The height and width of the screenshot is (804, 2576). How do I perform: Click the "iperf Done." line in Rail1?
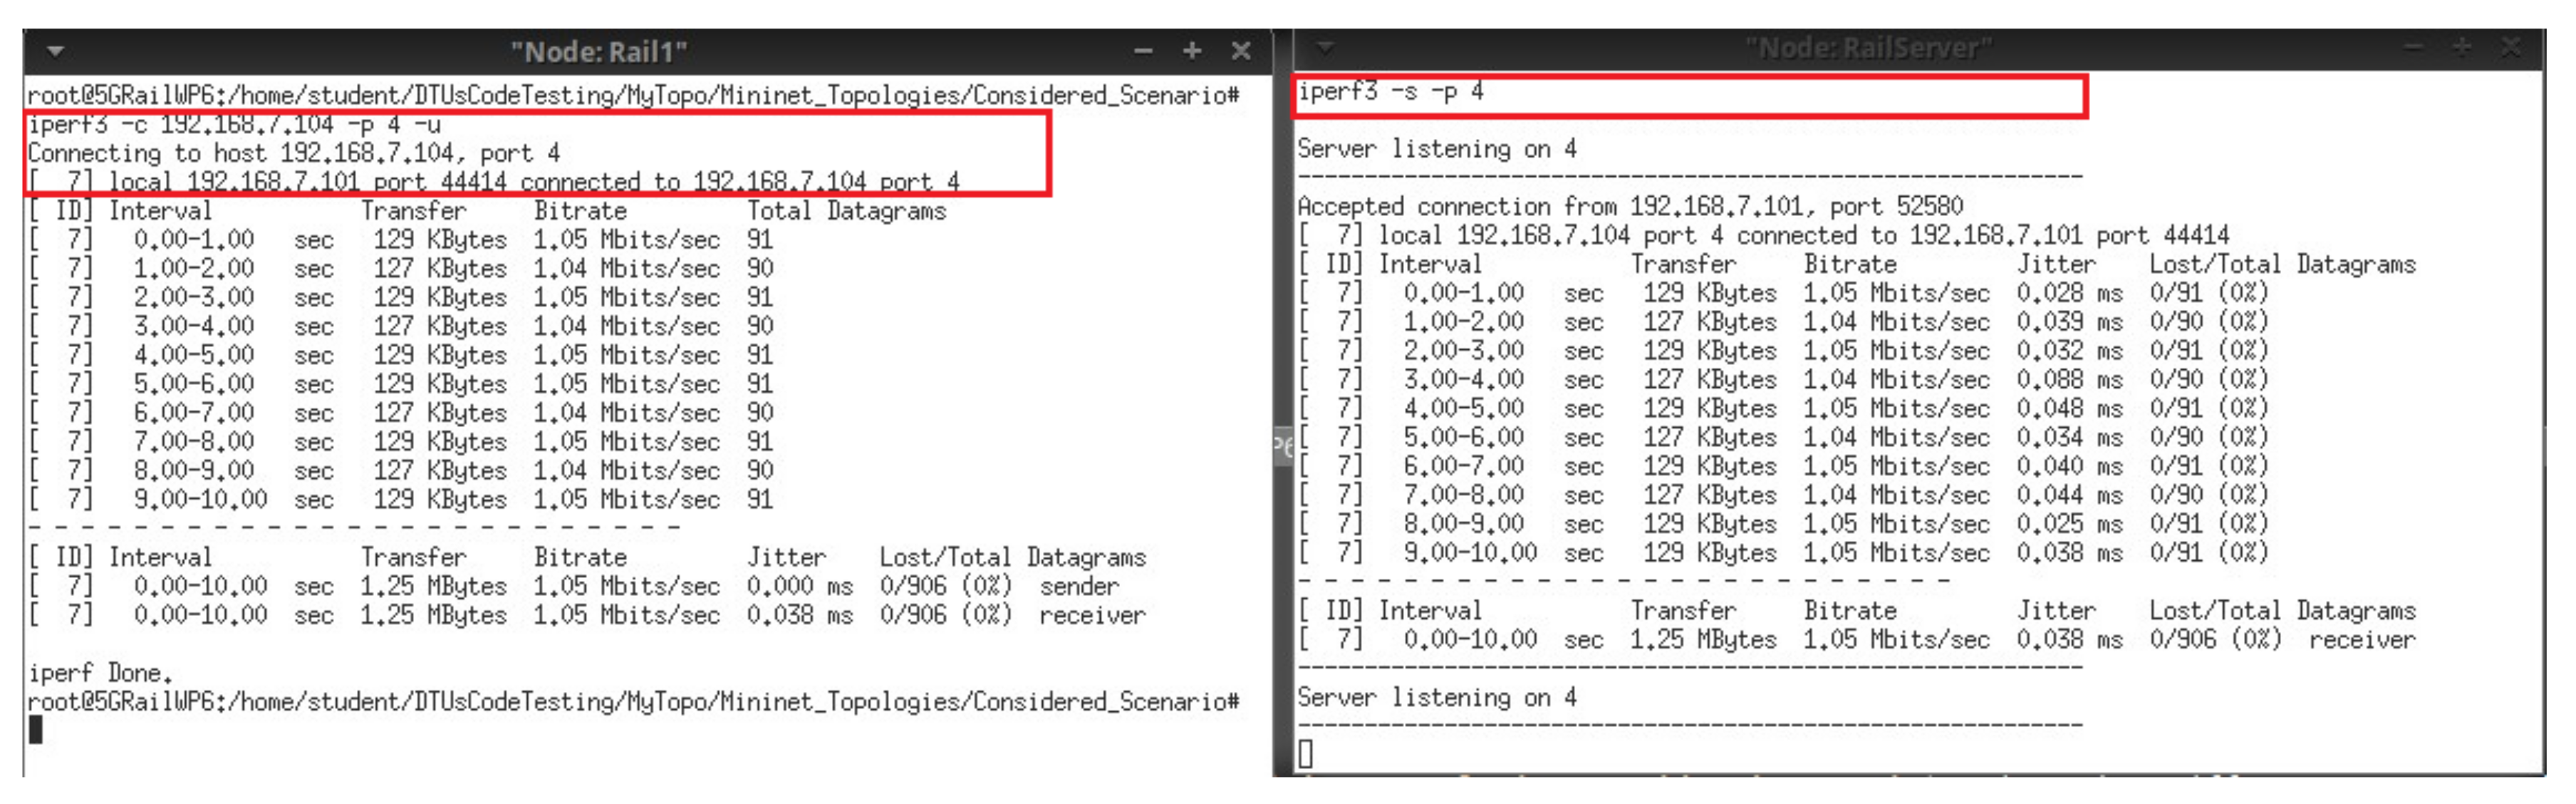tap(100, 673)
